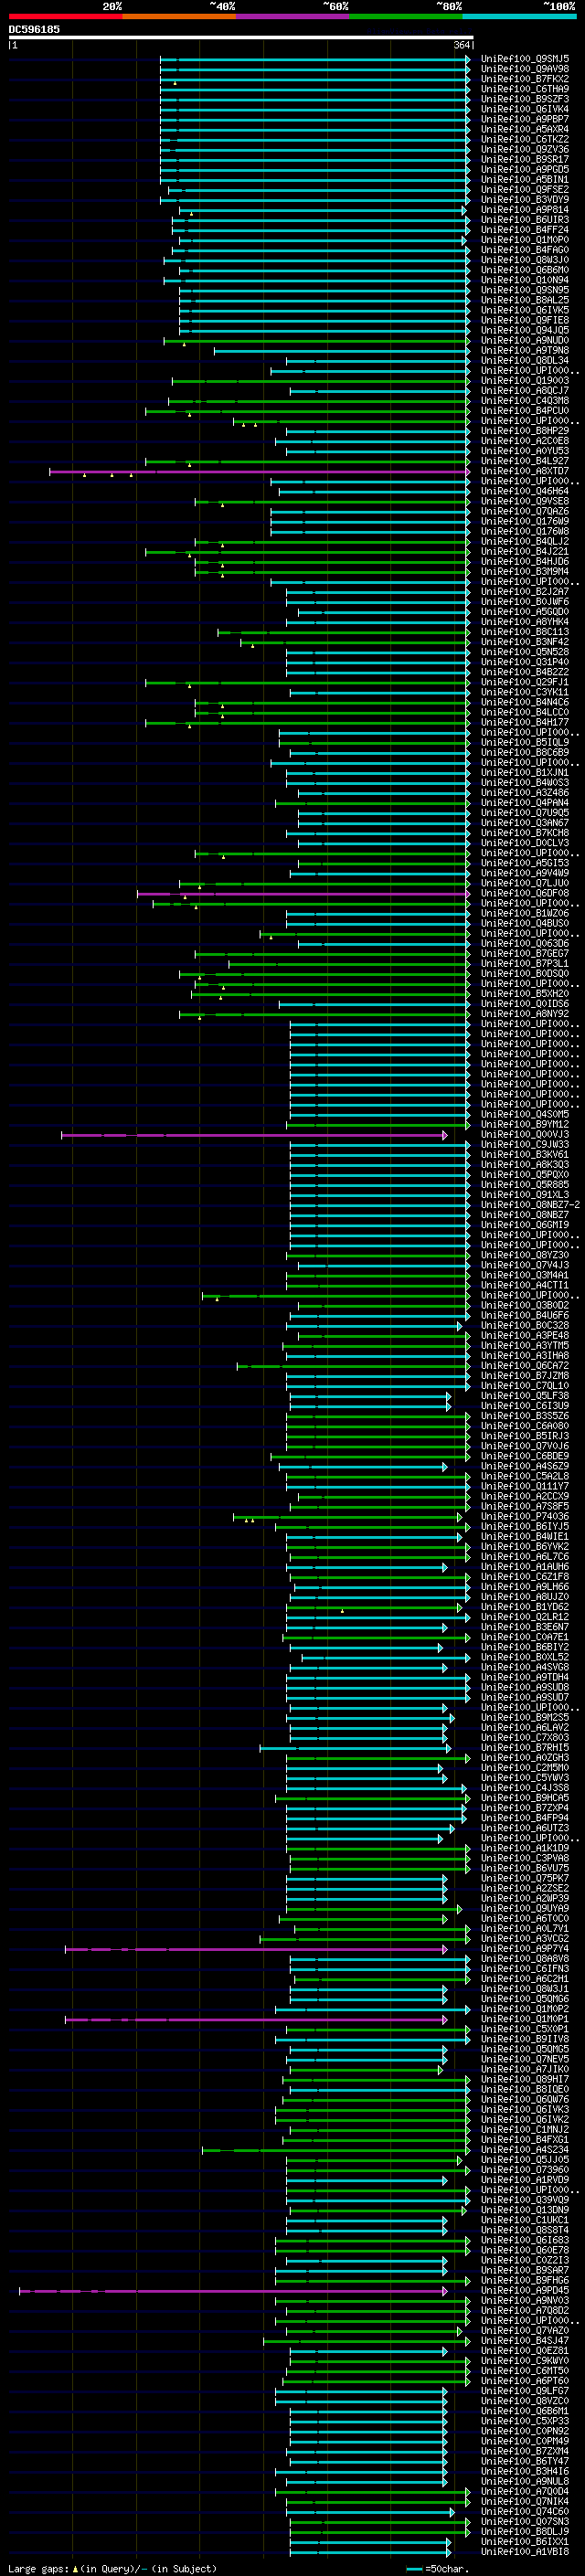
Task: Open hit UniRef100_C6THA9
Action: [x=525, y=89]
